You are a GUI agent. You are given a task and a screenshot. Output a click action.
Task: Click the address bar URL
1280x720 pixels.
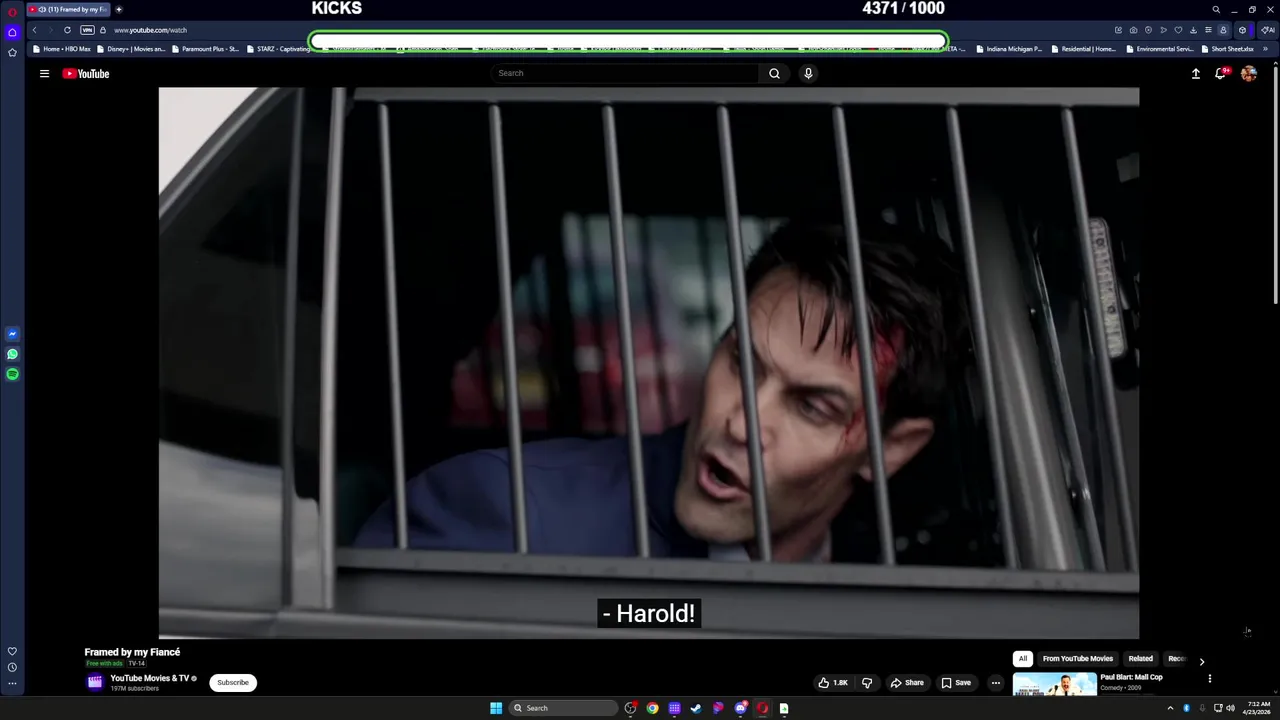(x=151, y=30)
